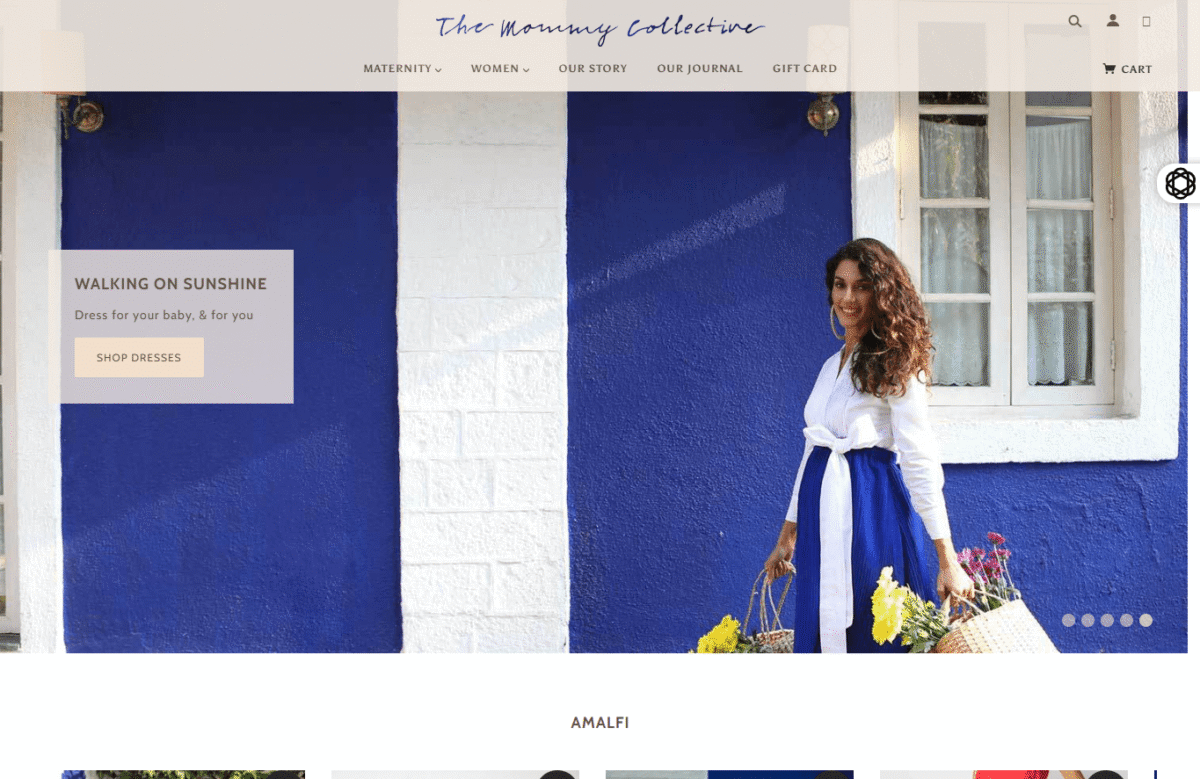Select the second slideshow dot
This screenshot has height=779, width=1200.
tap(1088, 620)
